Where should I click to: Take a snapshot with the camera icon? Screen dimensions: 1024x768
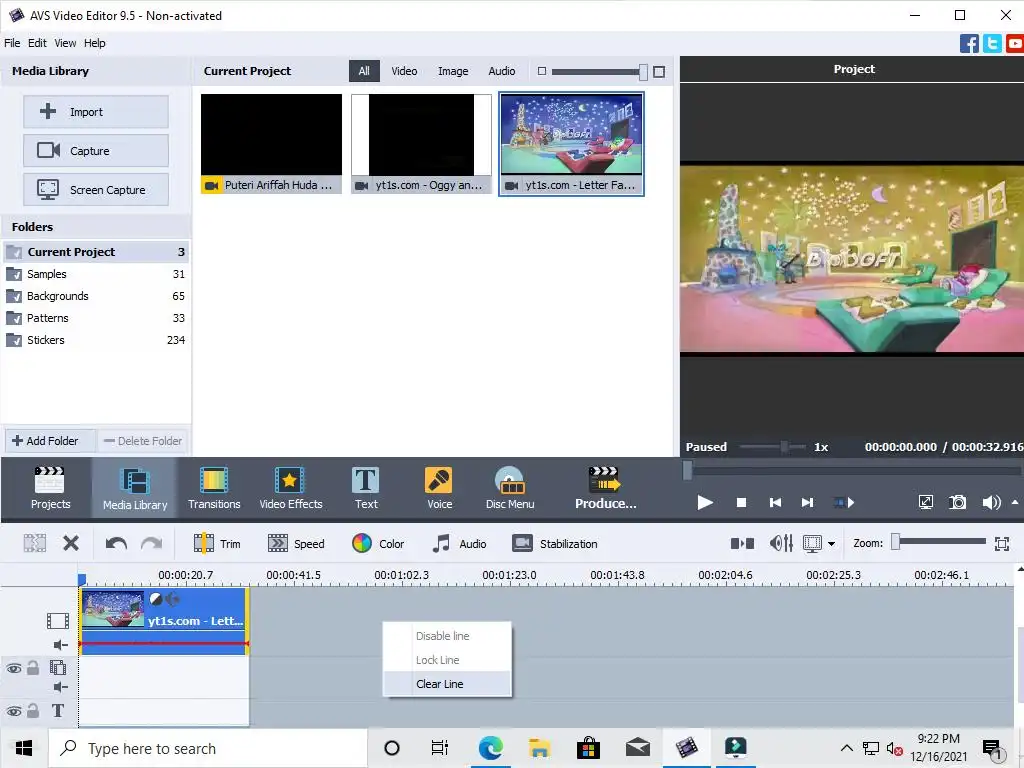[x=957, y=502]
